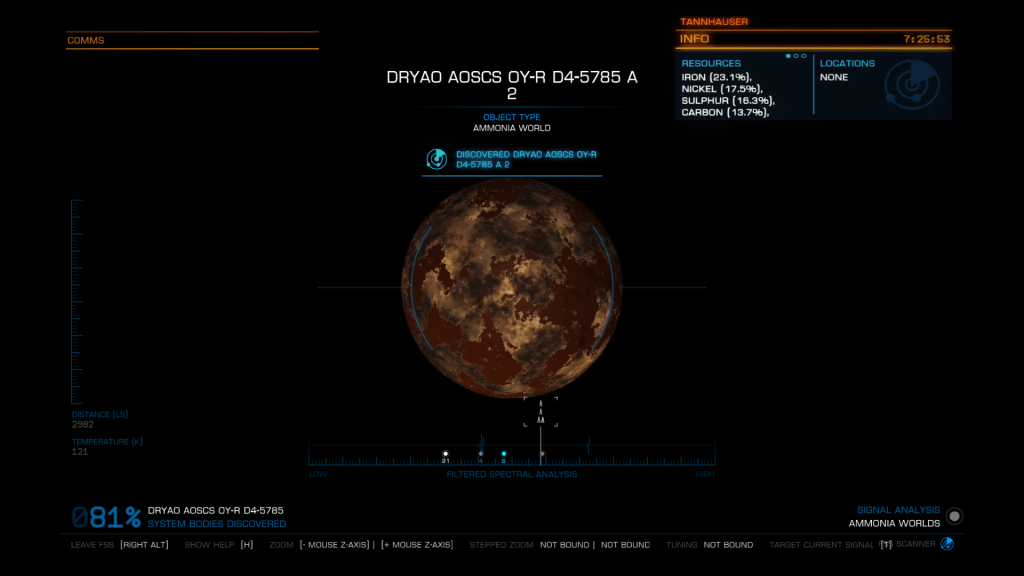Click the right curved bracket around the planet
The height and width of the screenshot is (576, 1024).
[x=604, y=288]
